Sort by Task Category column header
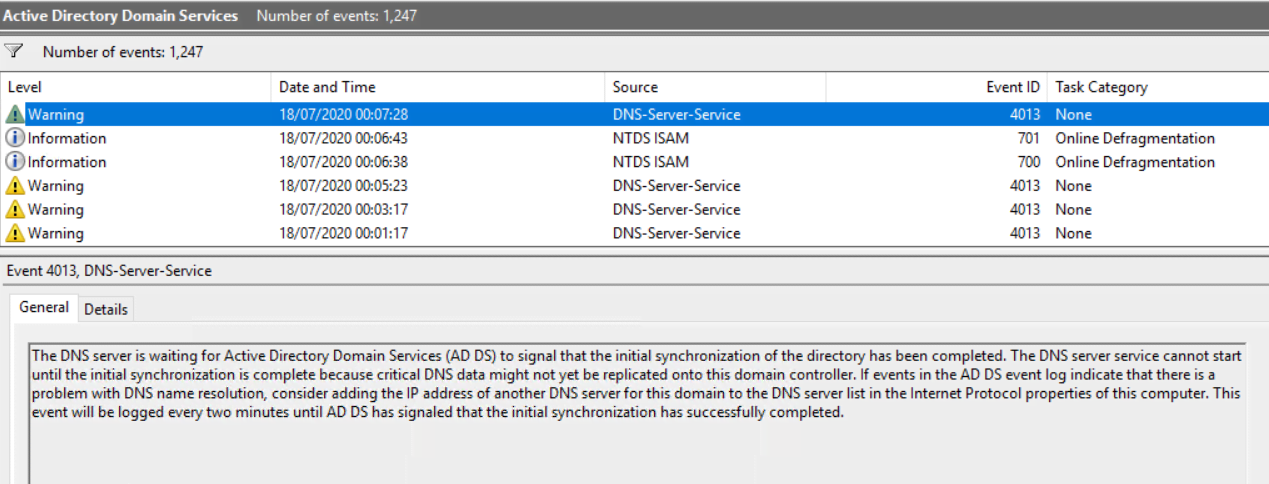Image resolution: width=1269 pixels, height=484 pixels. (1158, 87)
